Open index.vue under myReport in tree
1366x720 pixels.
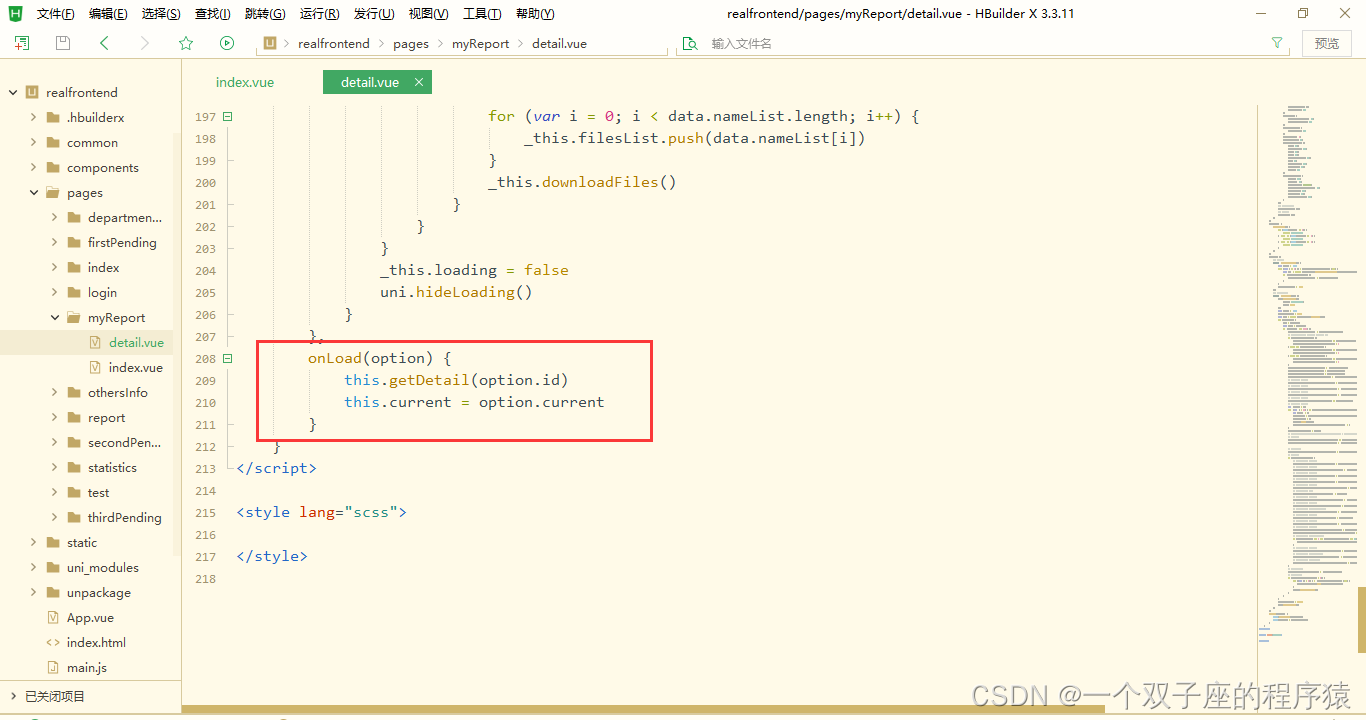[135, 367]
